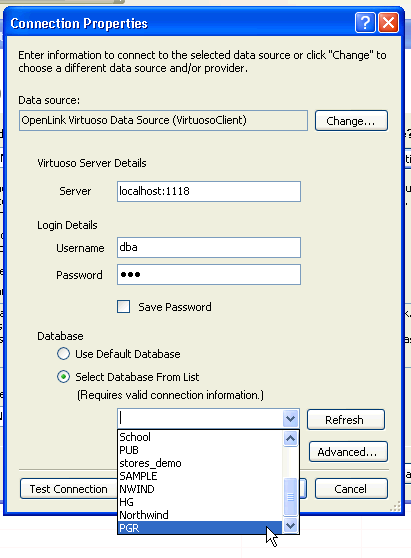The height and width of the screenshot is (558, 411).
Task: Enable the Save Password checkbox
Action: tap(123, 306)
